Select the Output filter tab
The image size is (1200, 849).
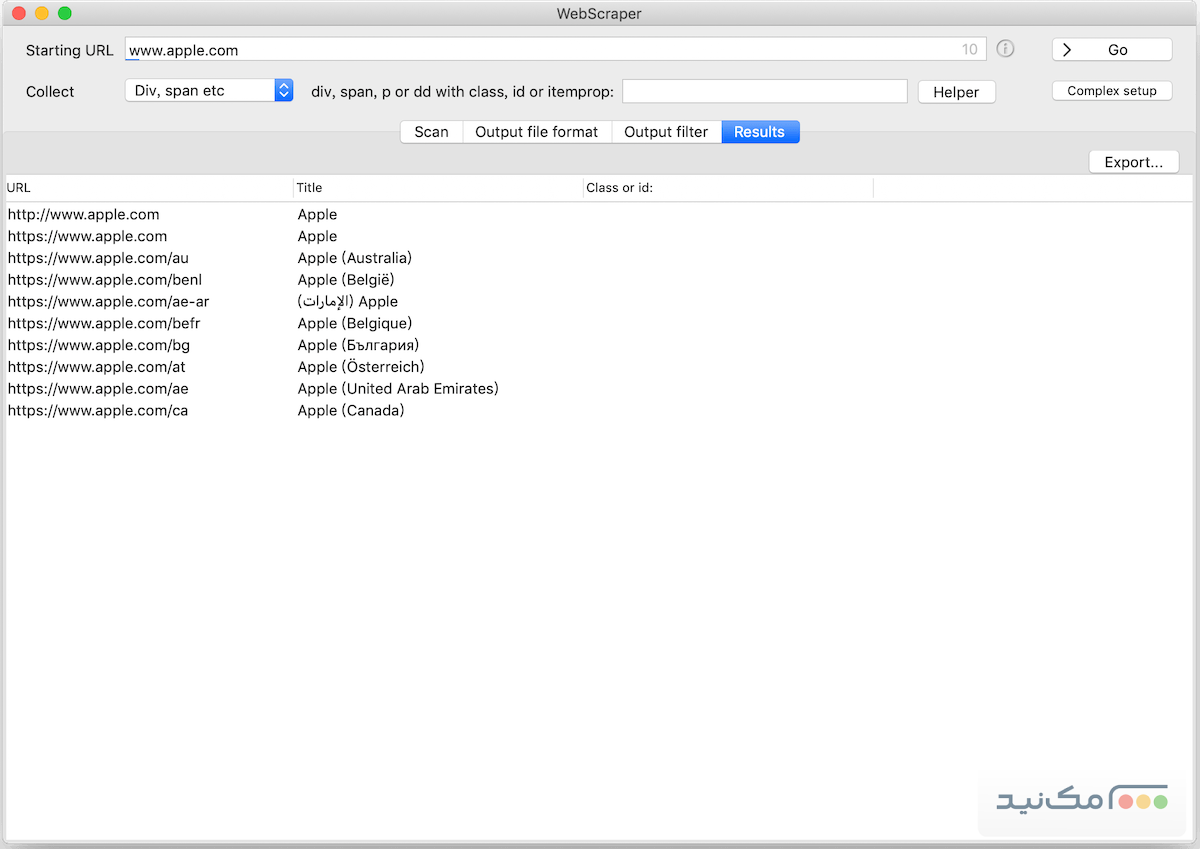tap(665, 132)
